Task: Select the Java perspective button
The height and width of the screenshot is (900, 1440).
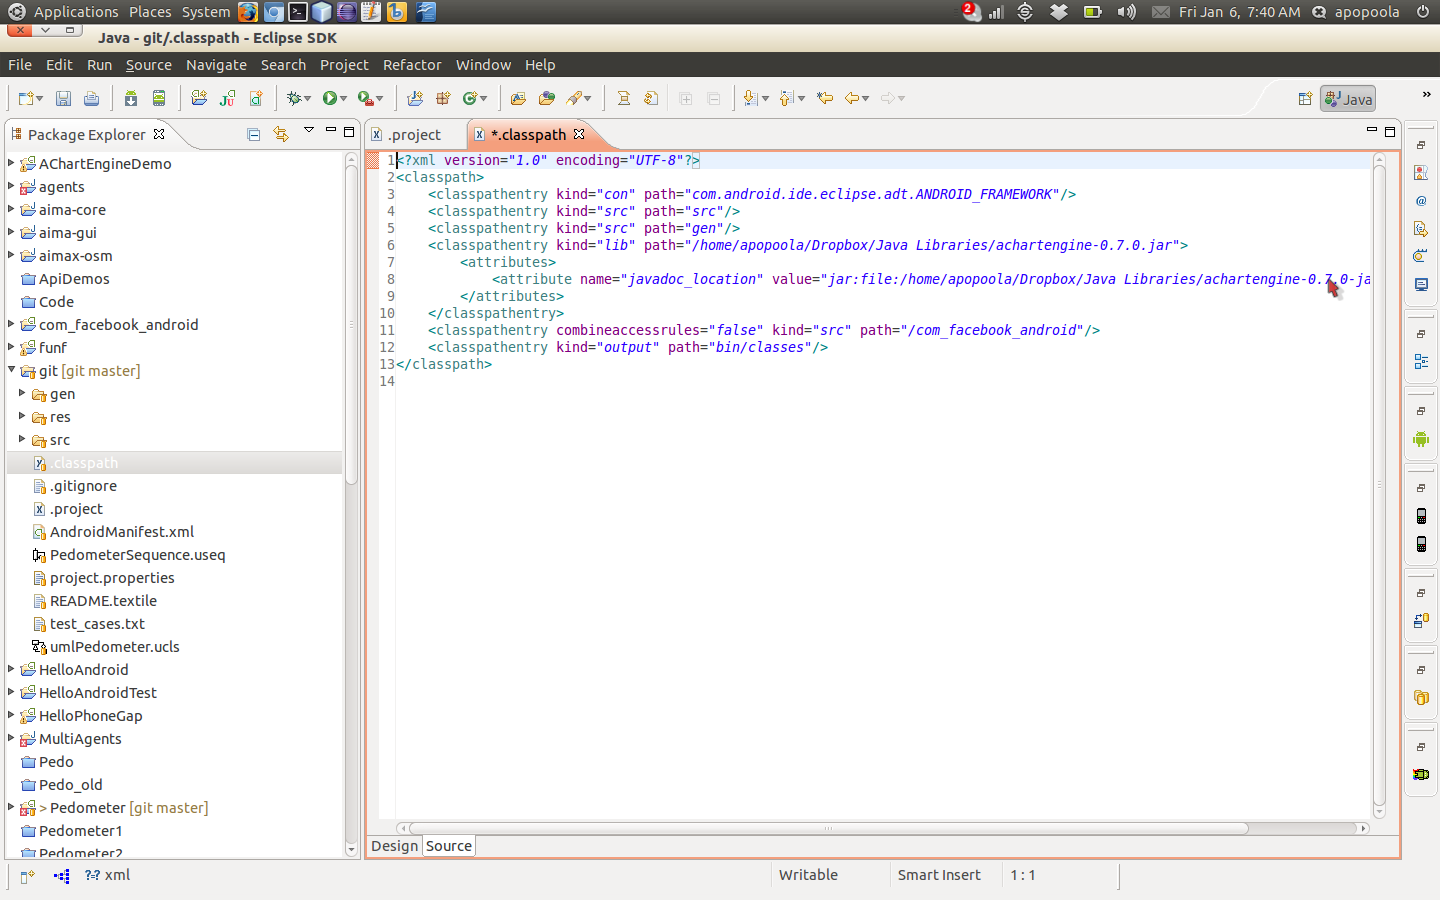Action: [x=1348, y=99]
